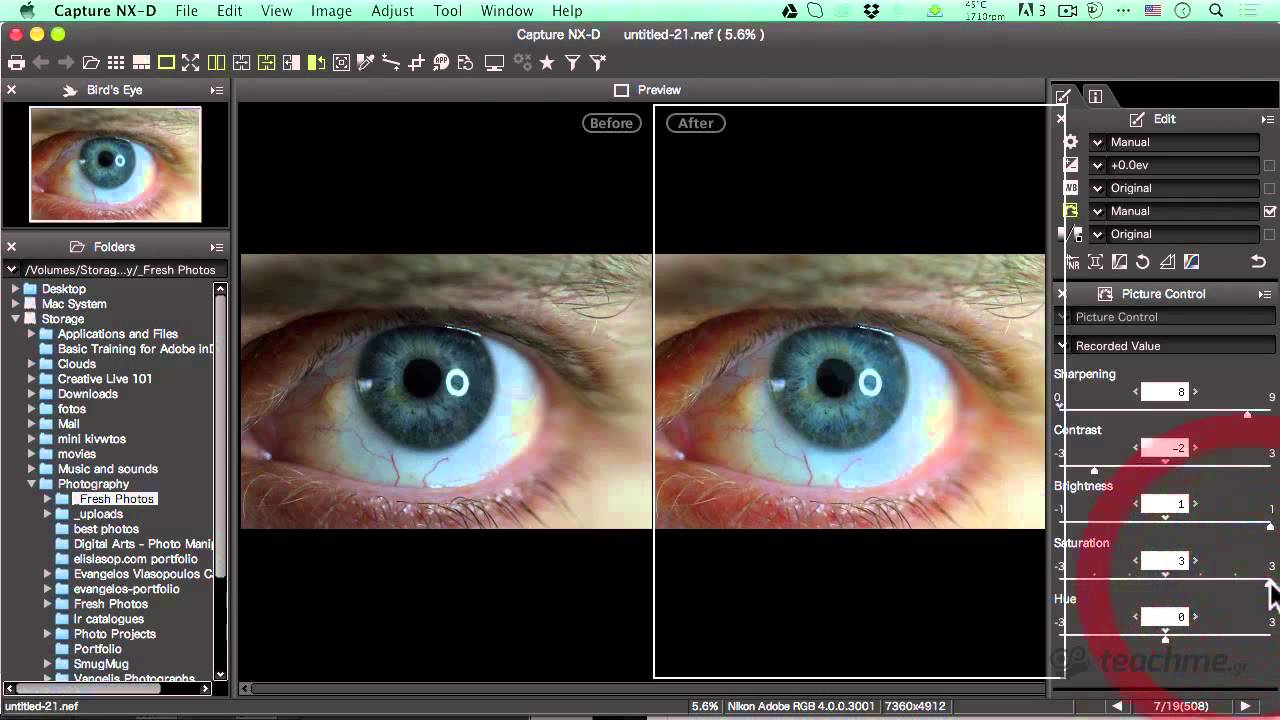Select the Downloads folder
The width and height of the screenshot is (1280, 720).
(x=87, y=394)
